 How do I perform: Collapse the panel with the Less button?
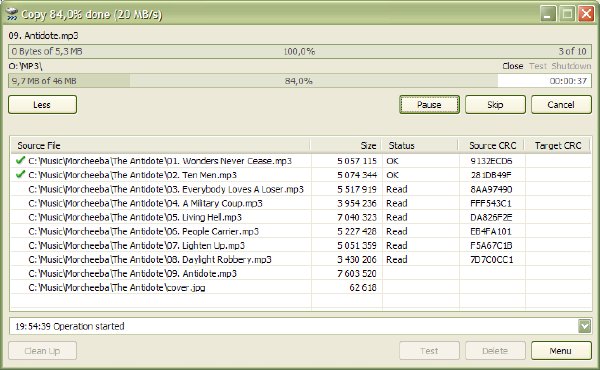[x=42, y=104]
